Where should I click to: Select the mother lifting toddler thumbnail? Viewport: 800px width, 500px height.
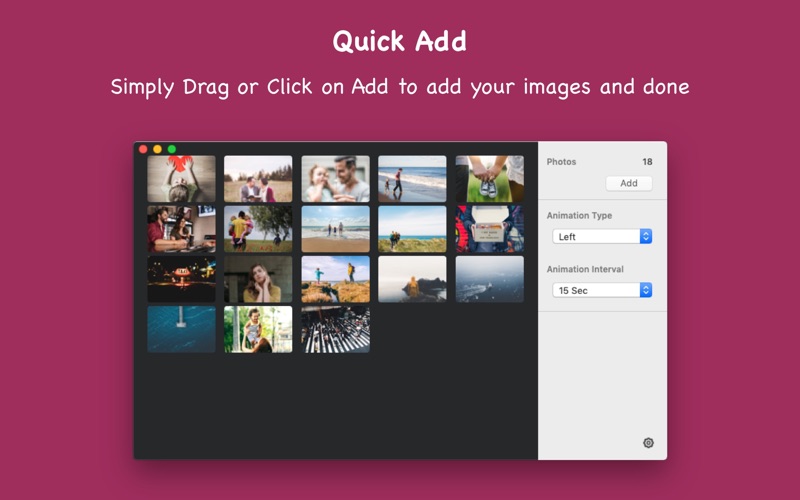(x=258, y=329)
